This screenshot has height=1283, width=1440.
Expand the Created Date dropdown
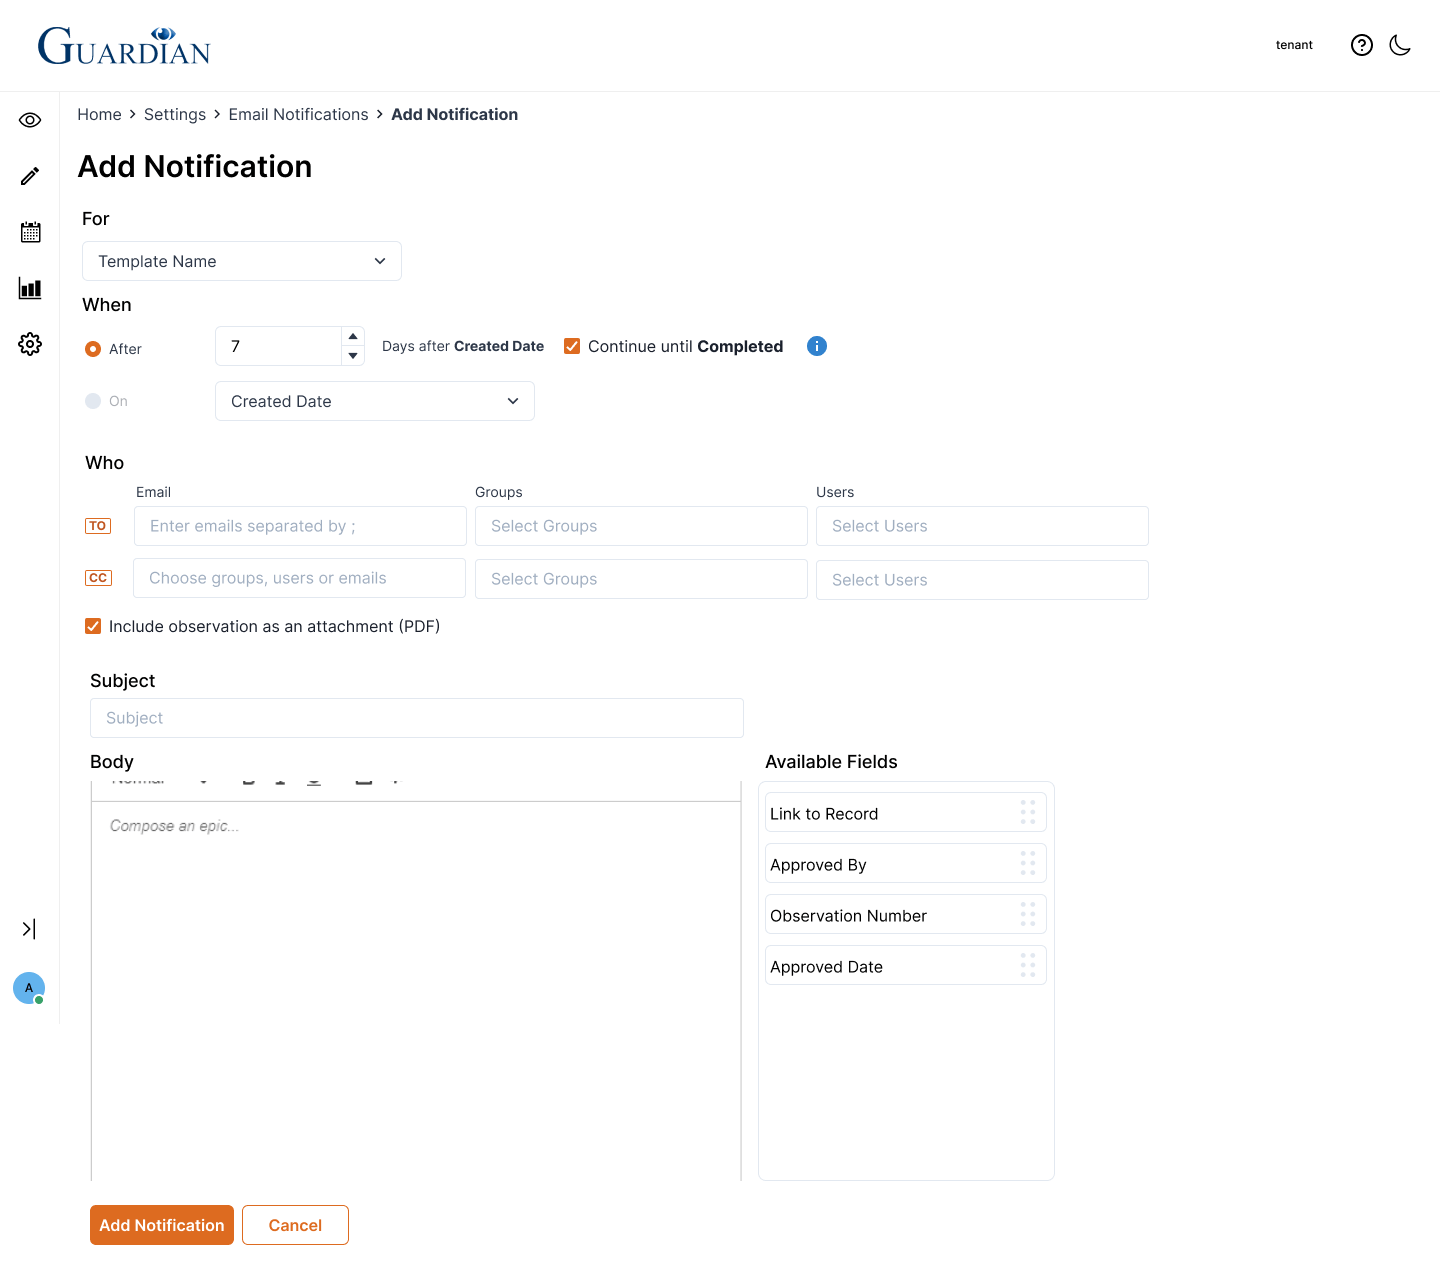click(x=374, y=401)
